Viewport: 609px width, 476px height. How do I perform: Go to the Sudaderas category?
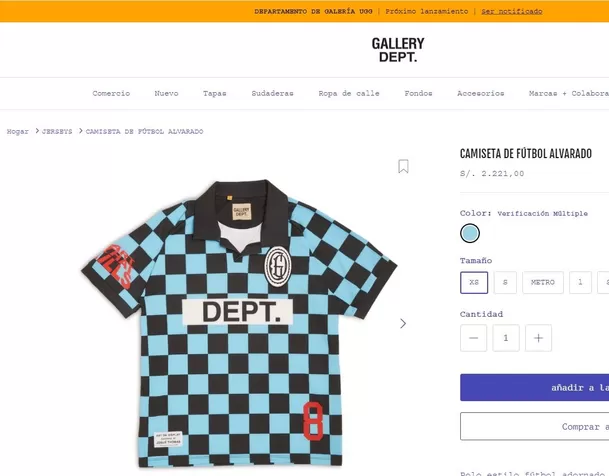click(x=272, y=93)
